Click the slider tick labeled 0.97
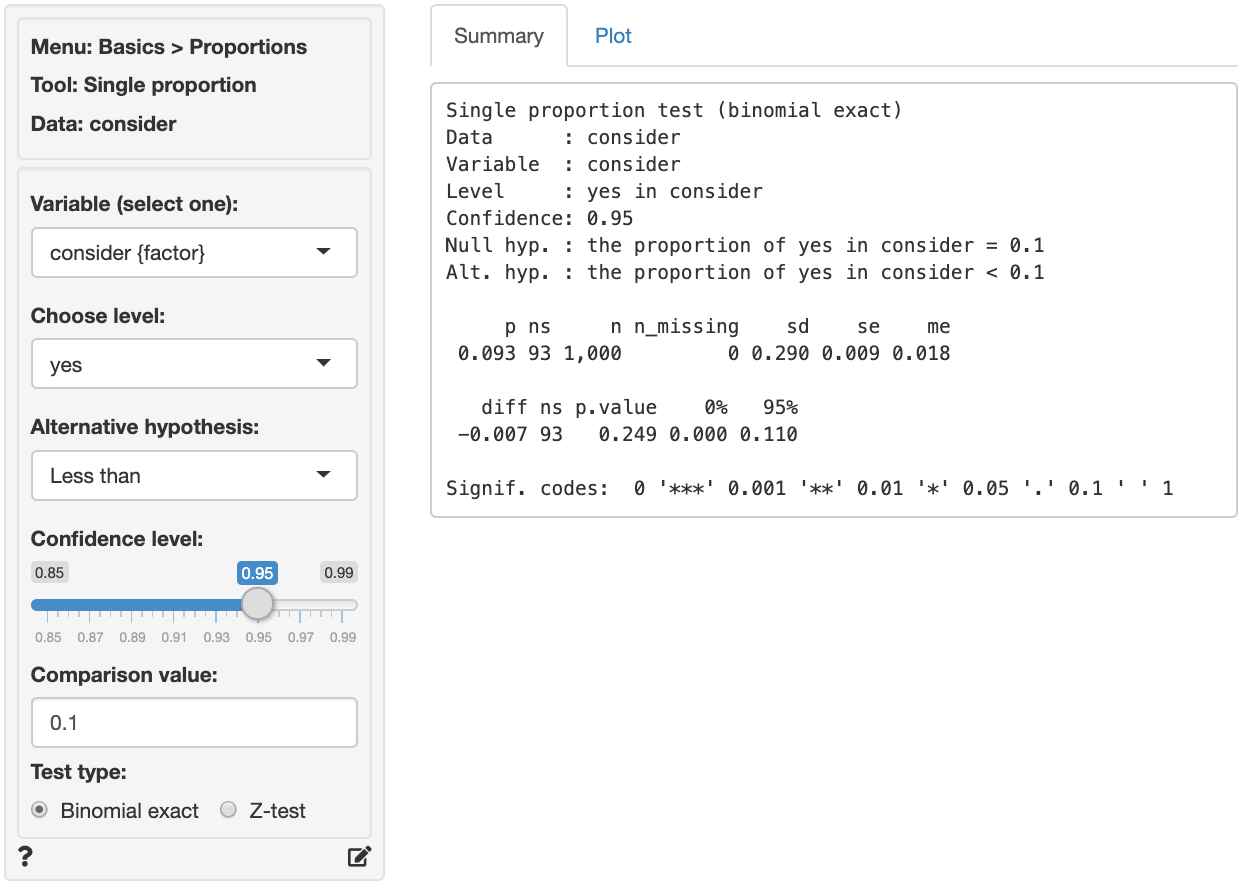 300,638
